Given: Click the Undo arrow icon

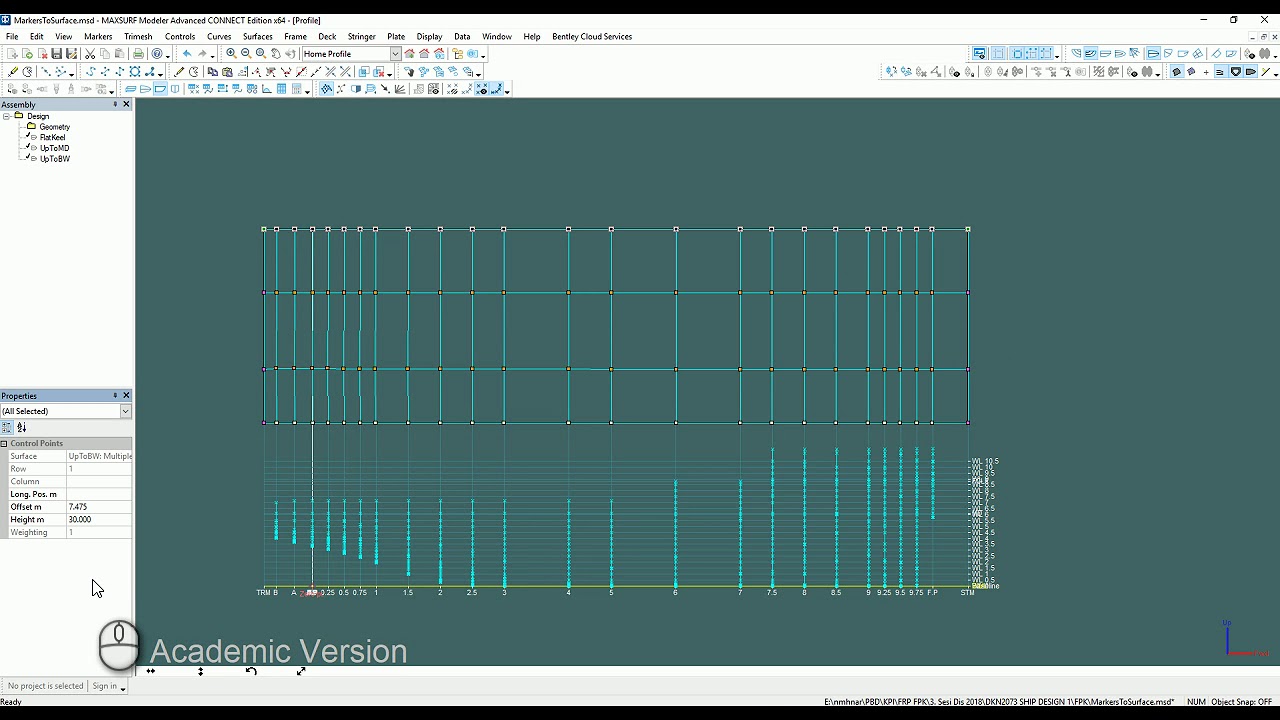Looking at the screenshot, I should pos(187,53).
